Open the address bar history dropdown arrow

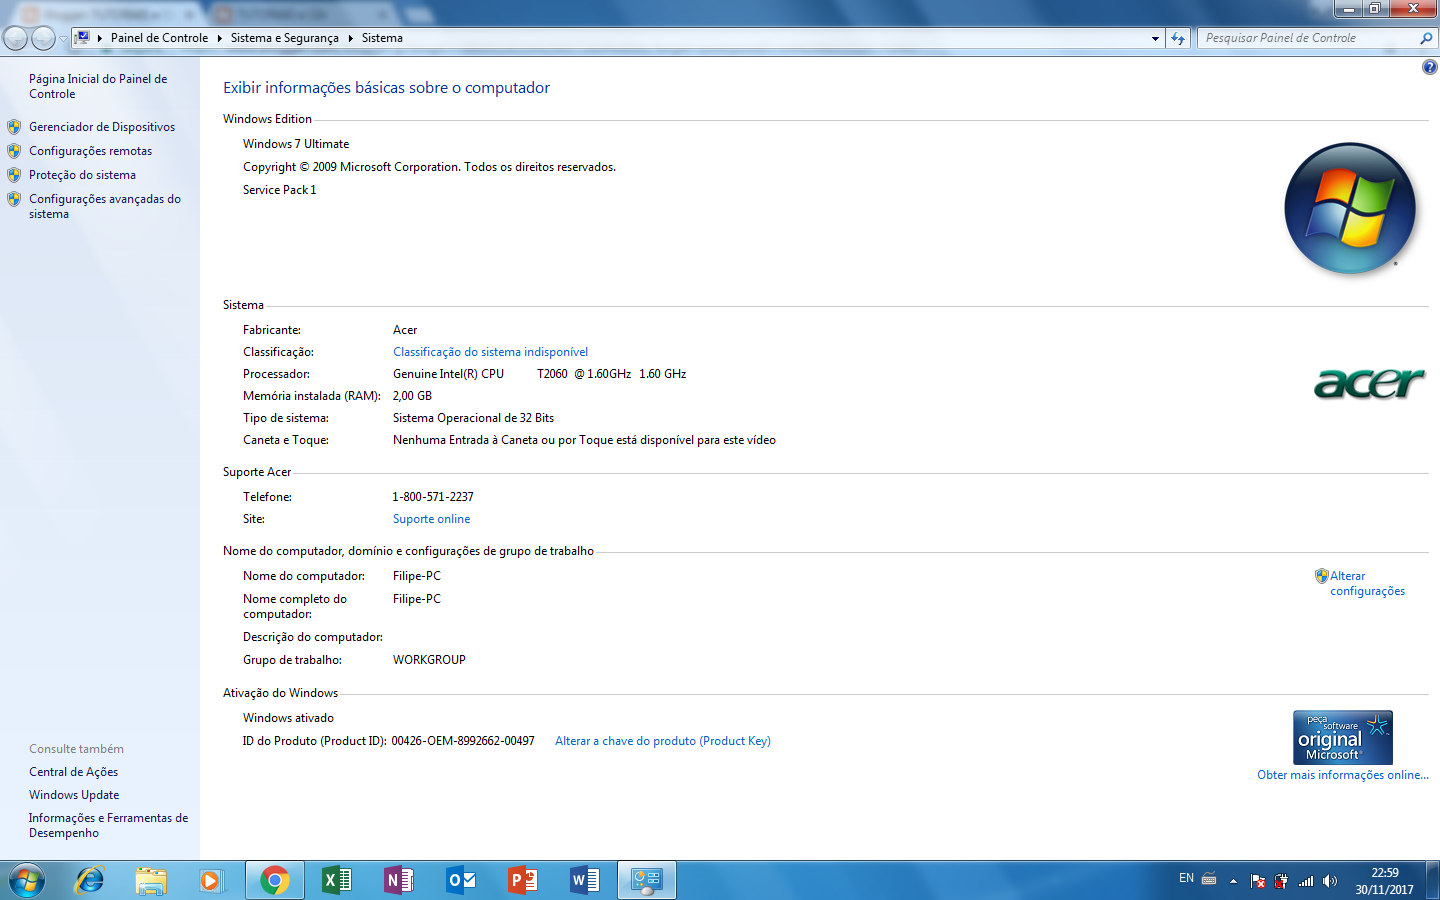pyautogui.click(x=1155, y=38)
